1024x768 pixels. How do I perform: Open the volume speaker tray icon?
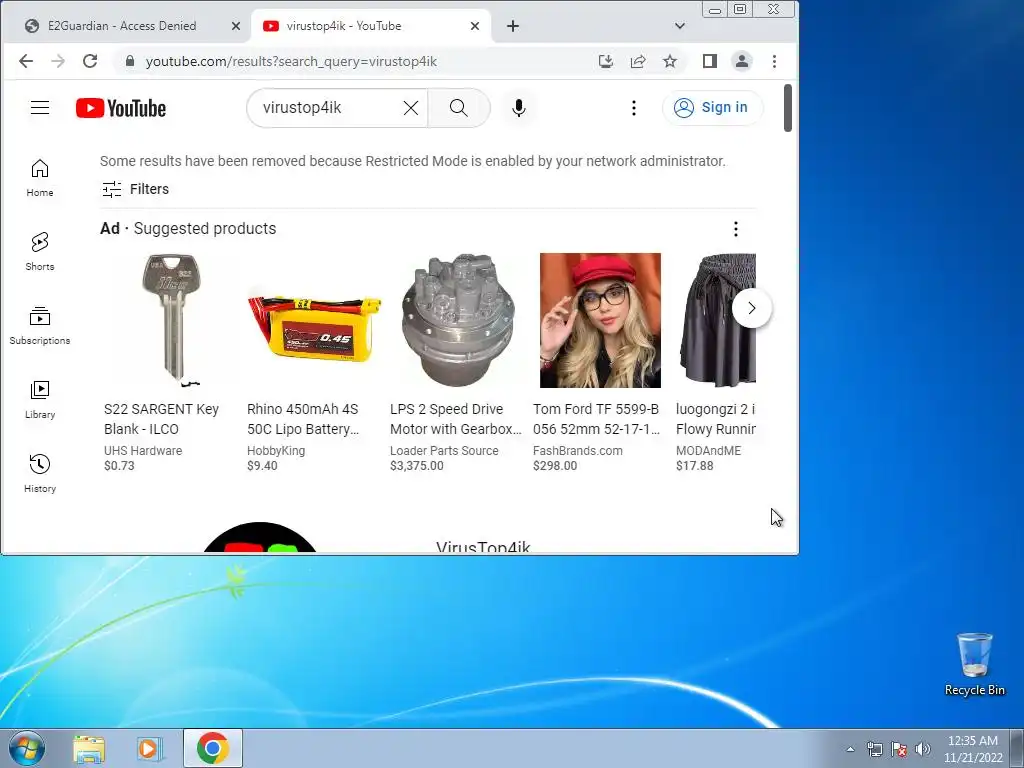[x=923, y=749]
